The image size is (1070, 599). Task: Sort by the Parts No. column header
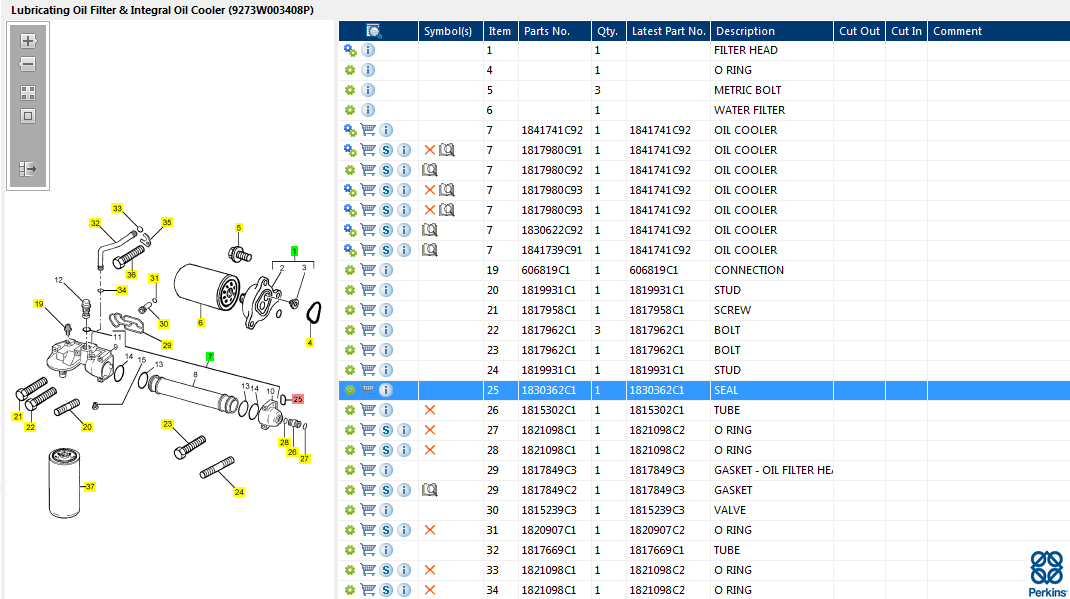point(554,31)
